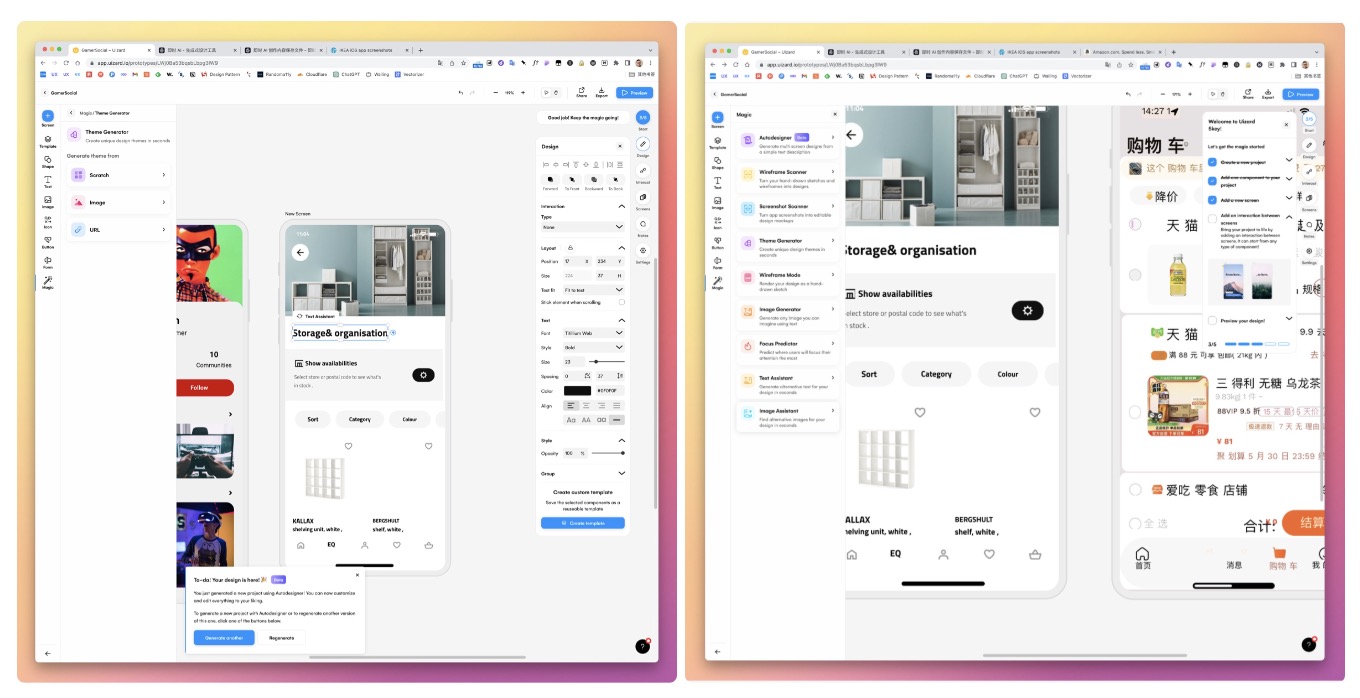
Task: Open the Screens panel icon in left window
Action: coord(643,199)
